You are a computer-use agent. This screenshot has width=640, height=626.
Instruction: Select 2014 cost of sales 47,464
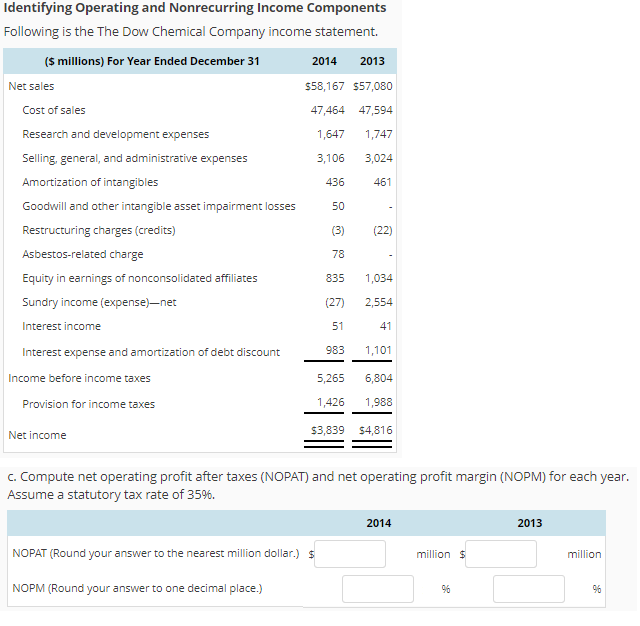(327, 110)
